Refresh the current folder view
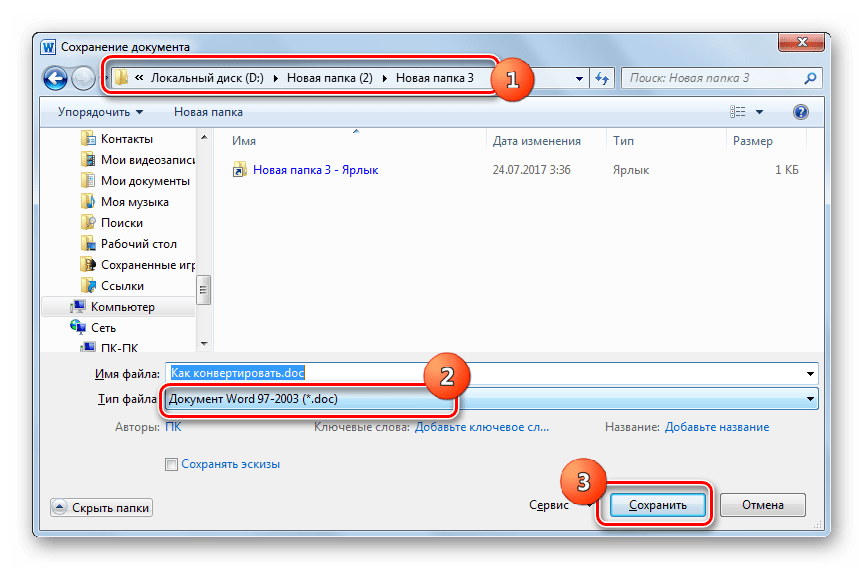Viewport: 864px width, 570px height. (x=602, y=78)
